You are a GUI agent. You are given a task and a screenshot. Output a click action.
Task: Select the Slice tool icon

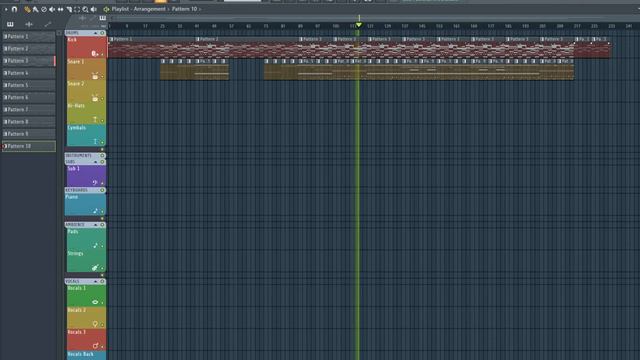tap(69, 9)
